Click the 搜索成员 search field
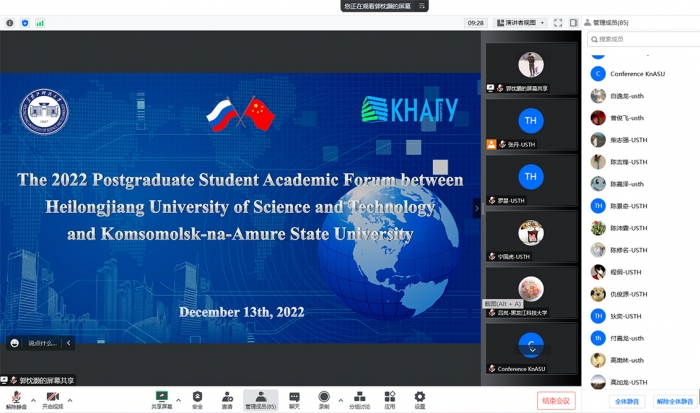Image resolution: width=700 pixels, height=413 pixels. pyautogui.click(x=640, y=39)
